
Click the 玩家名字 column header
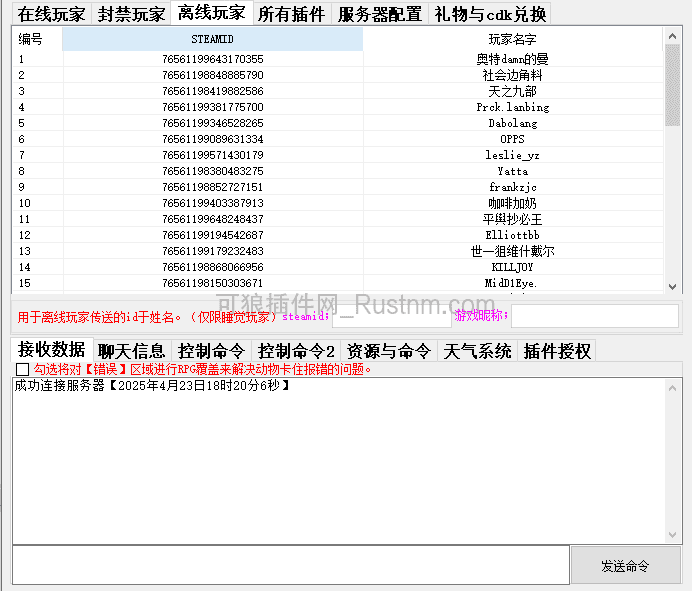512,39
